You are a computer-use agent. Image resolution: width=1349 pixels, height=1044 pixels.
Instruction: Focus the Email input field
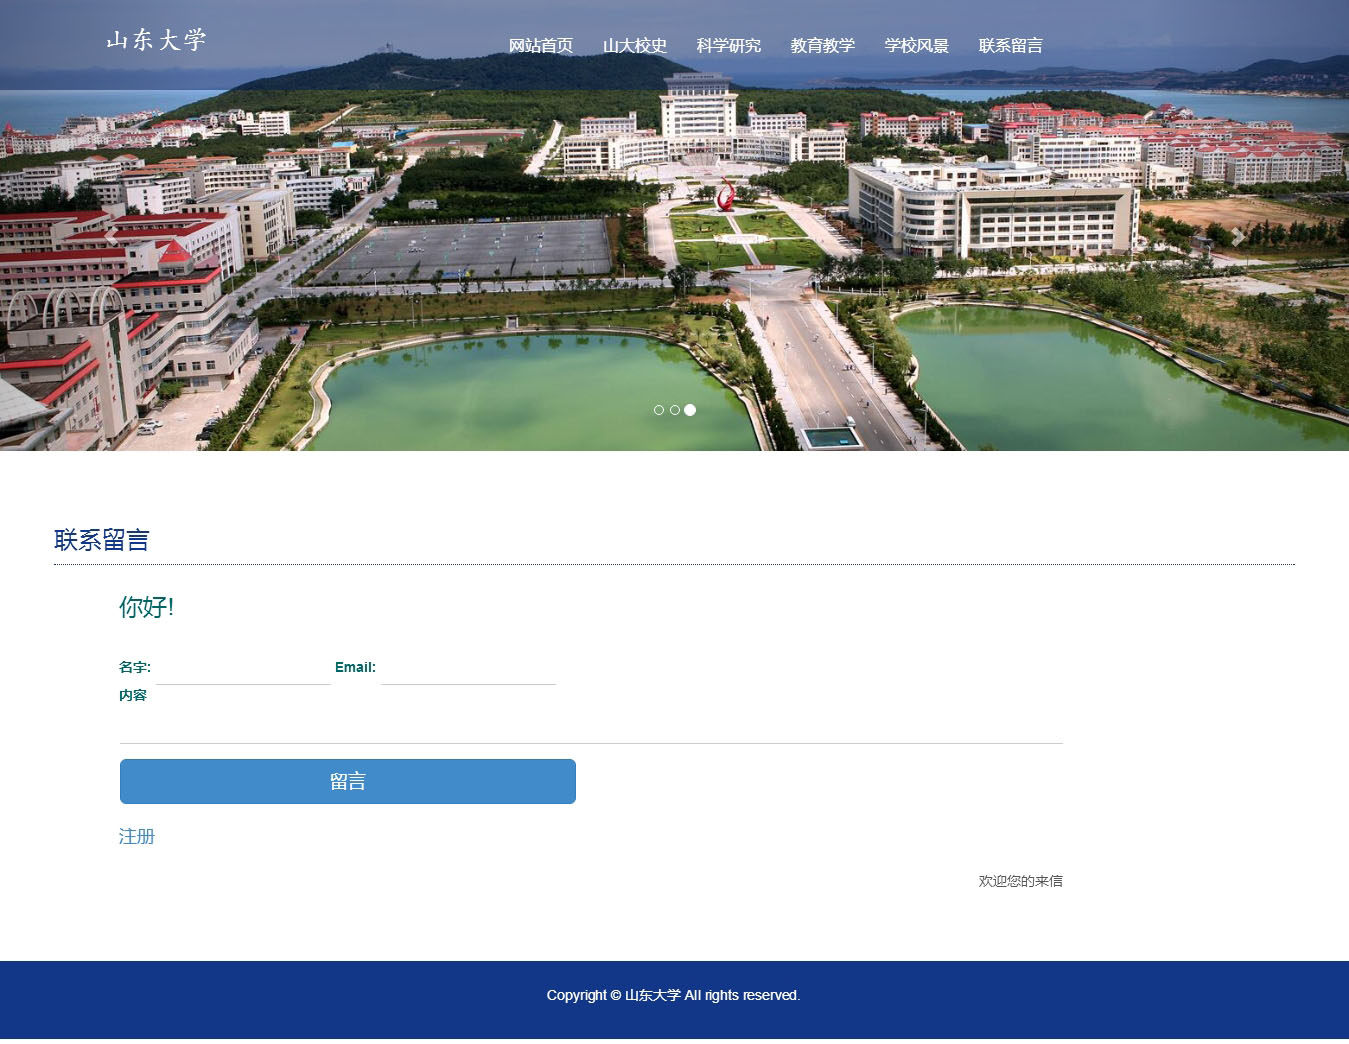(x=468, y=669)
